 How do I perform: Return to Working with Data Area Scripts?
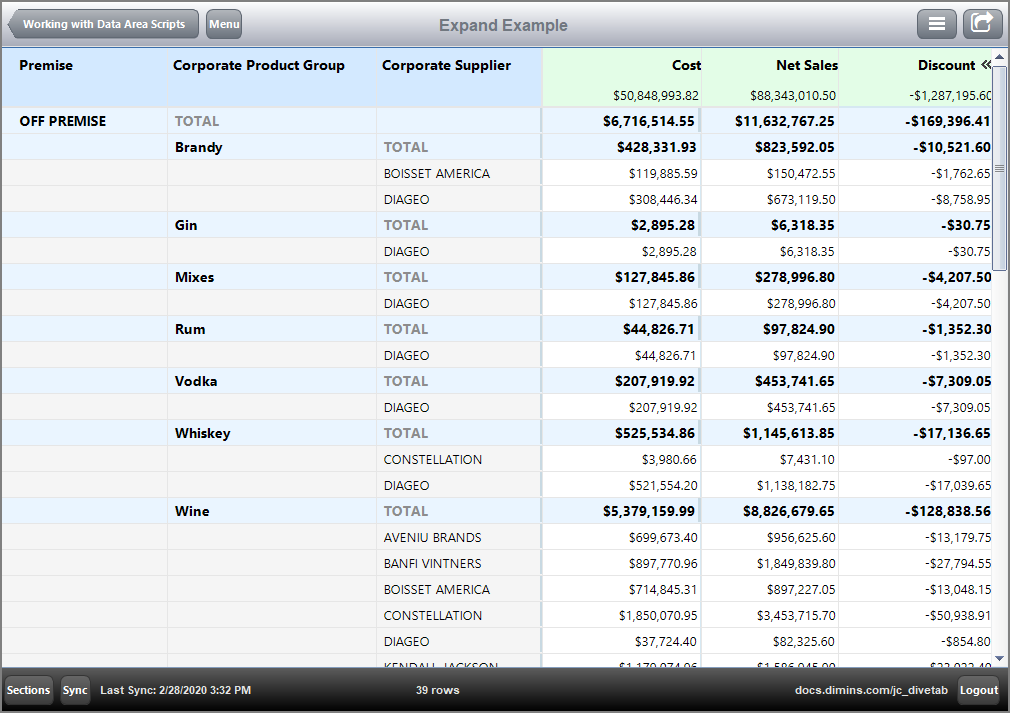pyautogui.click(x=103, y=23)
